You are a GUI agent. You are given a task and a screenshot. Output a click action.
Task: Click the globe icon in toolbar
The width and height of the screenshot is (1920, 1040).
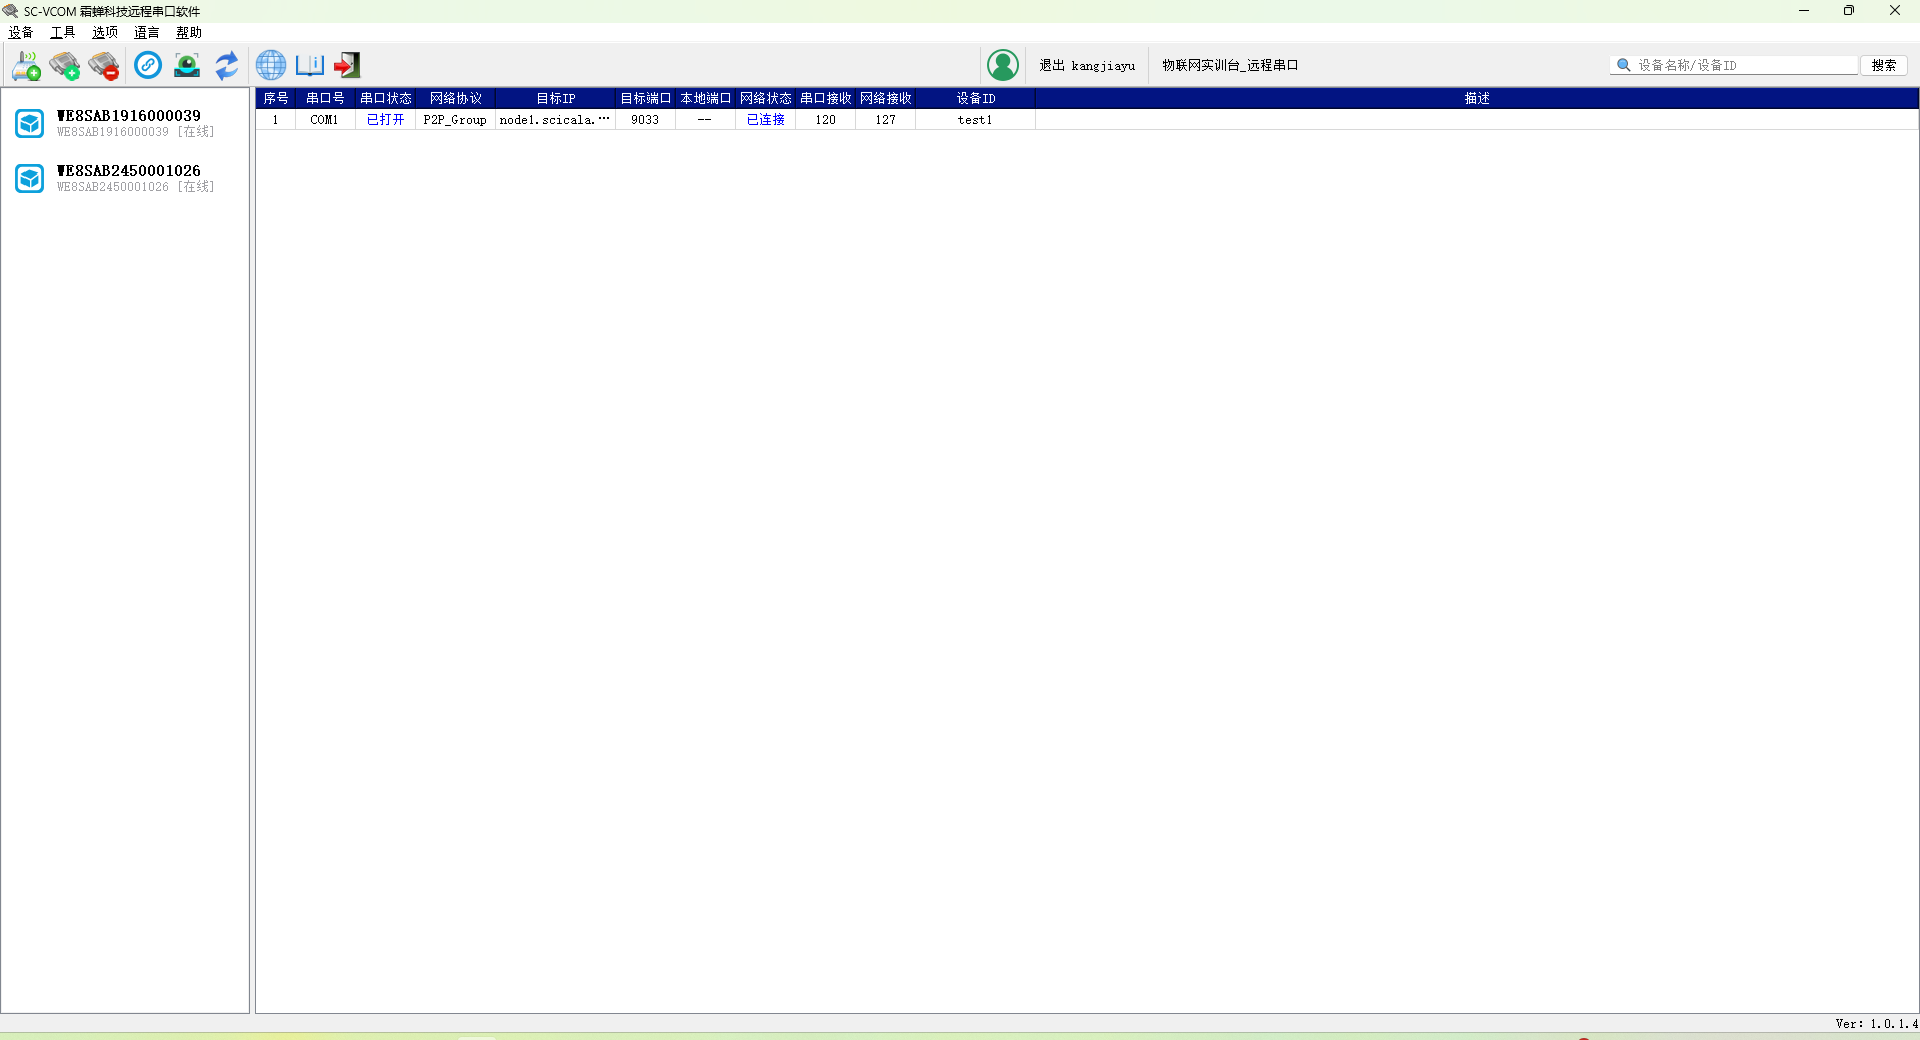click(x=270, y=66)
